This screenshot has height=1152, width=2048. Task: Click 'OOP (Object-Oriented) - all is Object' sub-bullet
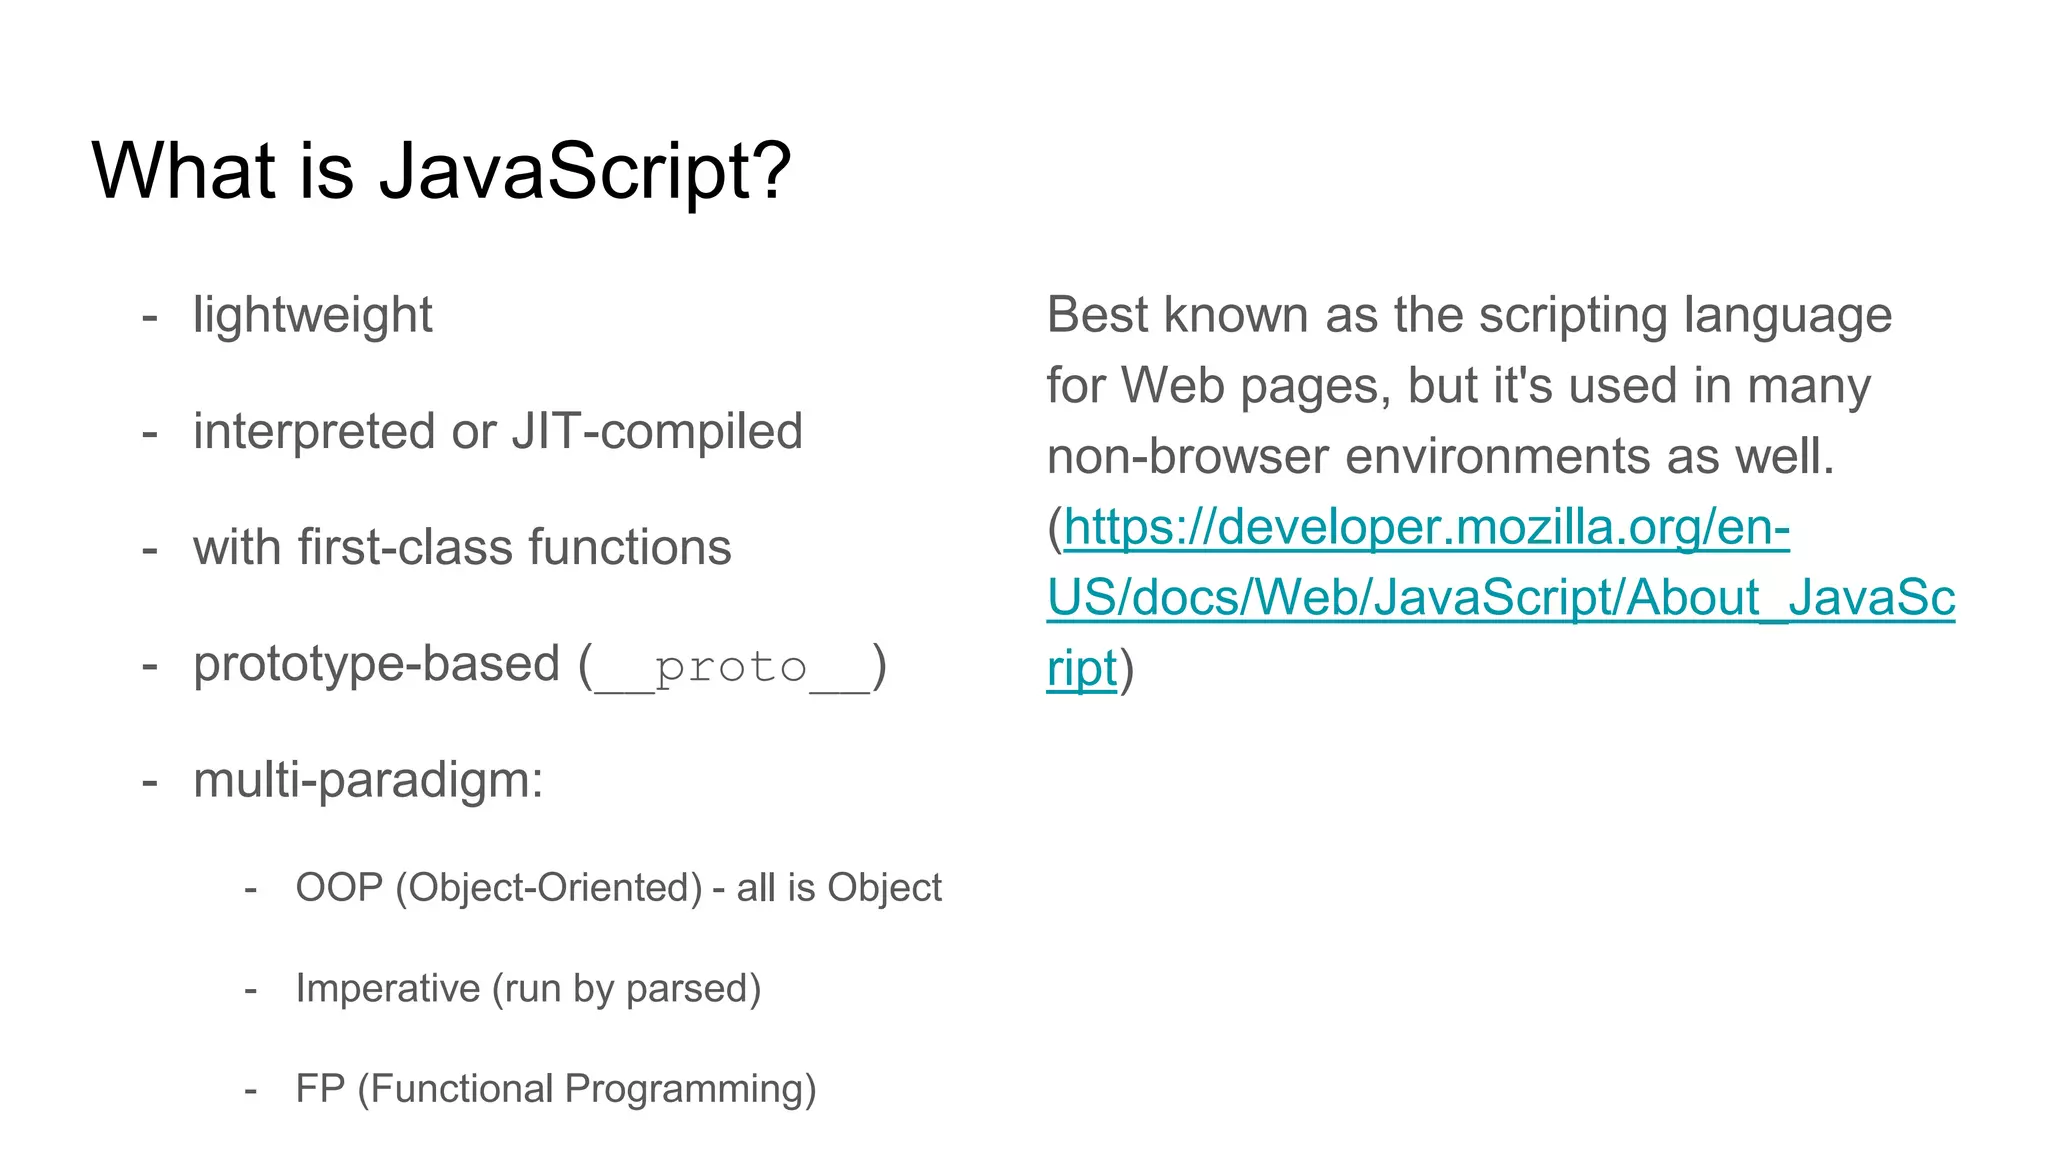618,888
